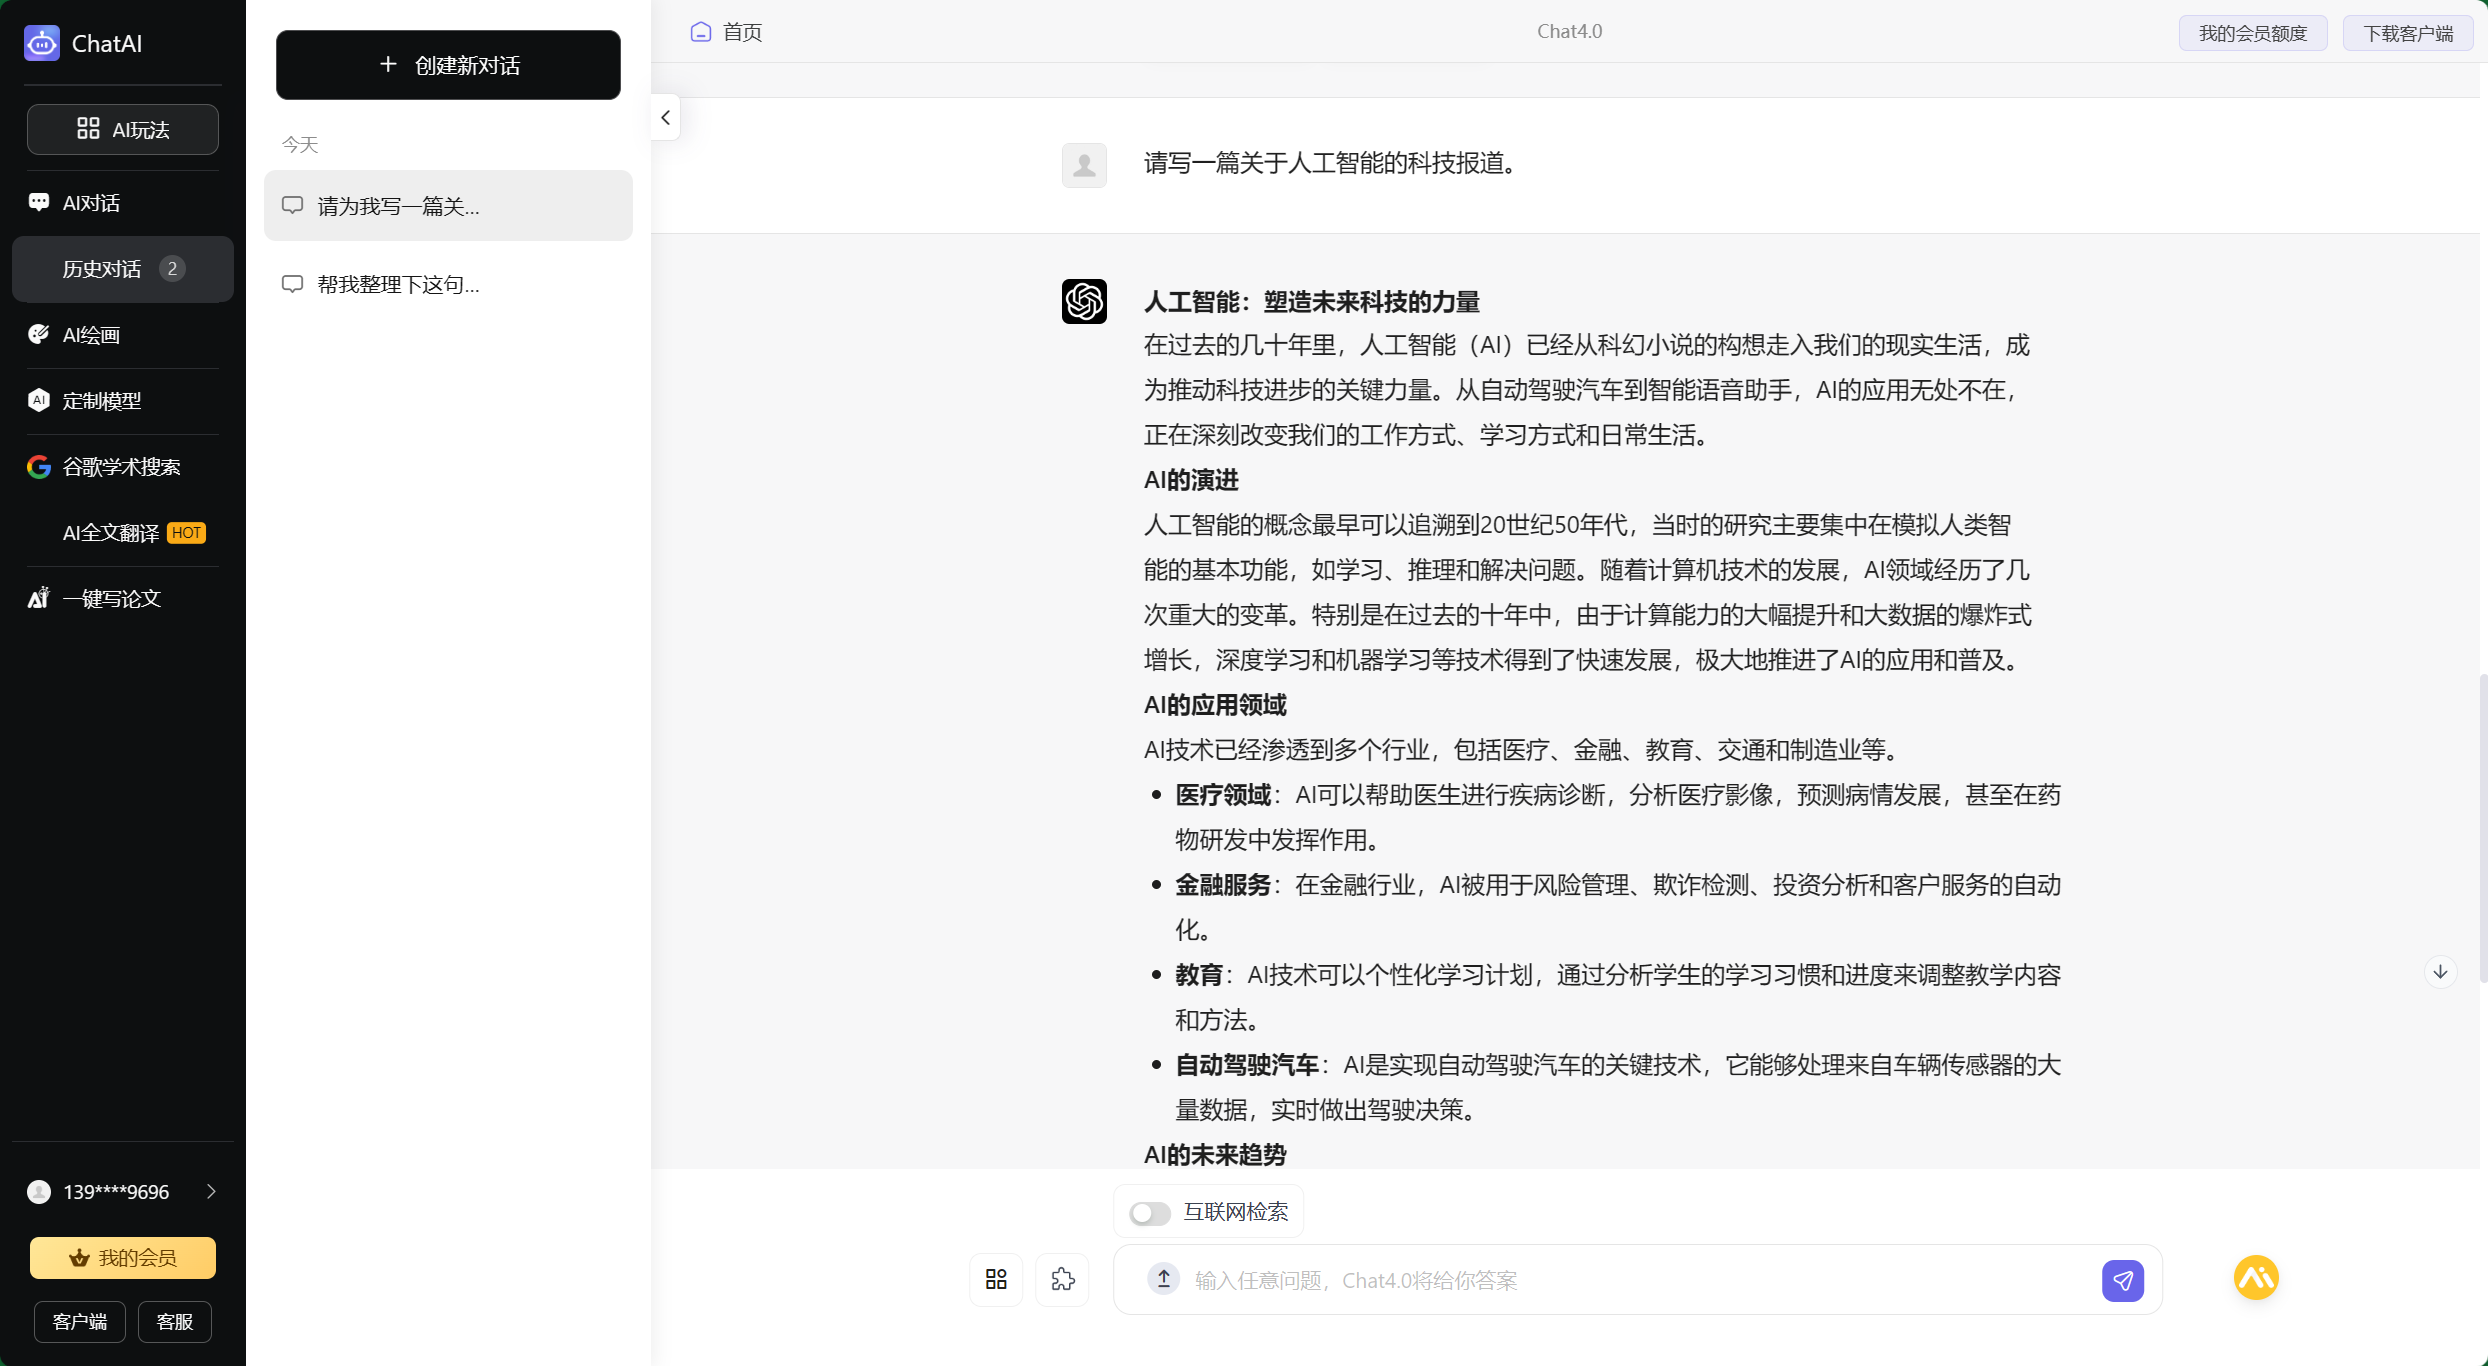2488x1366 pixels.
Task: Click the 下载客户端 button at top right
Action: (2408, 32)
